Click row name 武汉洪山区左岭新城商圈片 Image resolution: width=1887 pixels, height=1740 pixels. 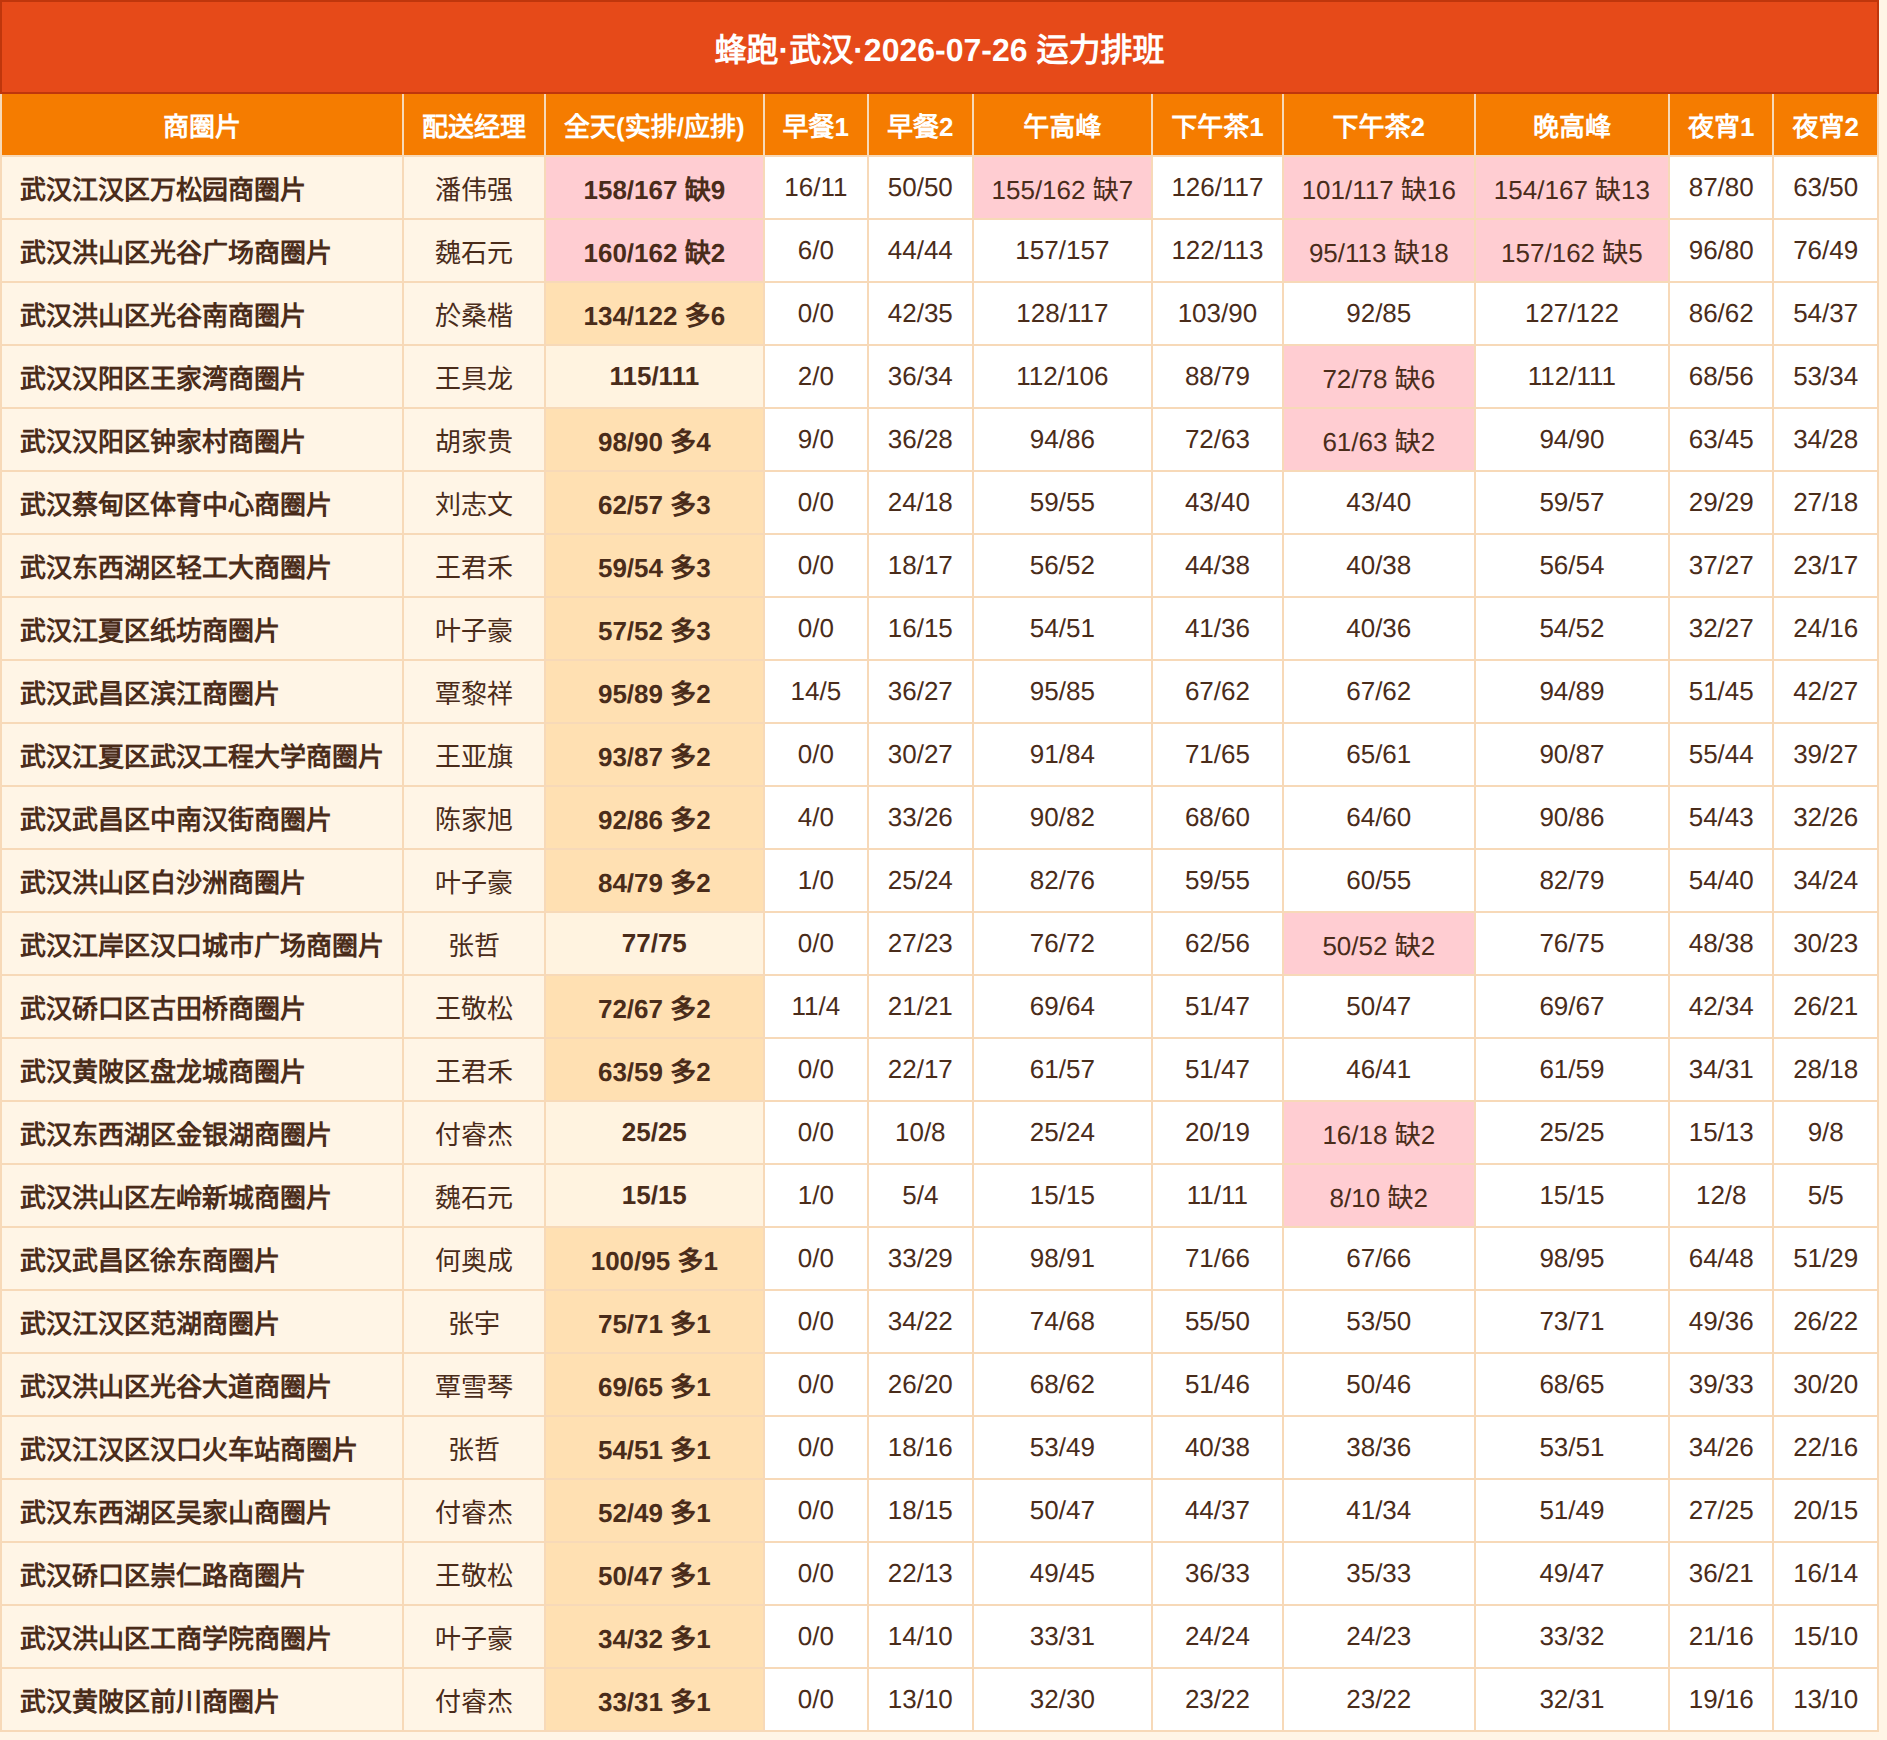coord(175,1197)
